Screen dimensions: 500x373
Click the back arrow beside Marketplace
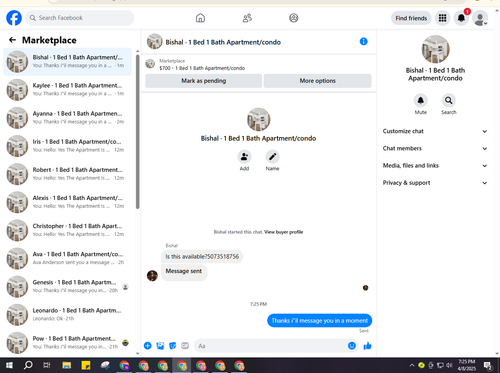[x=12, y=40]
